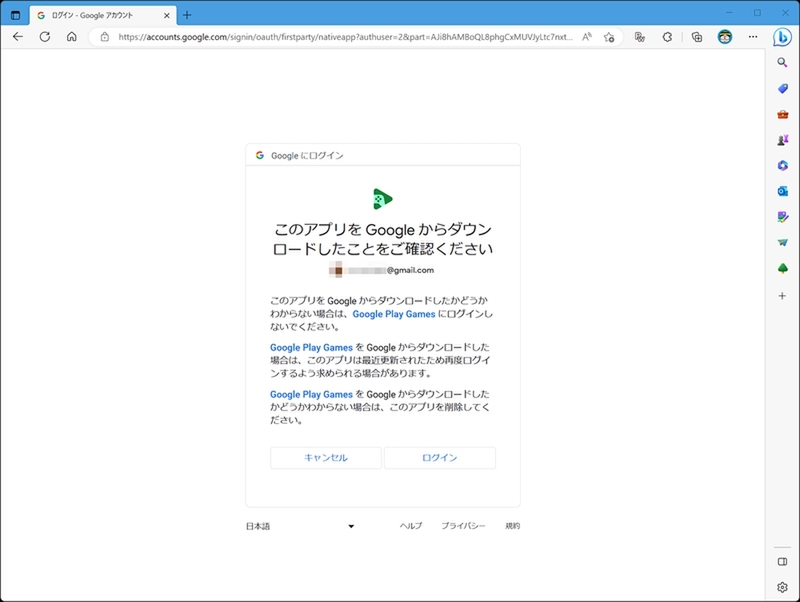Open the sidebar Shopping tag icon
The width and height of the screenshot is (800, 602).
pos(783,88)
